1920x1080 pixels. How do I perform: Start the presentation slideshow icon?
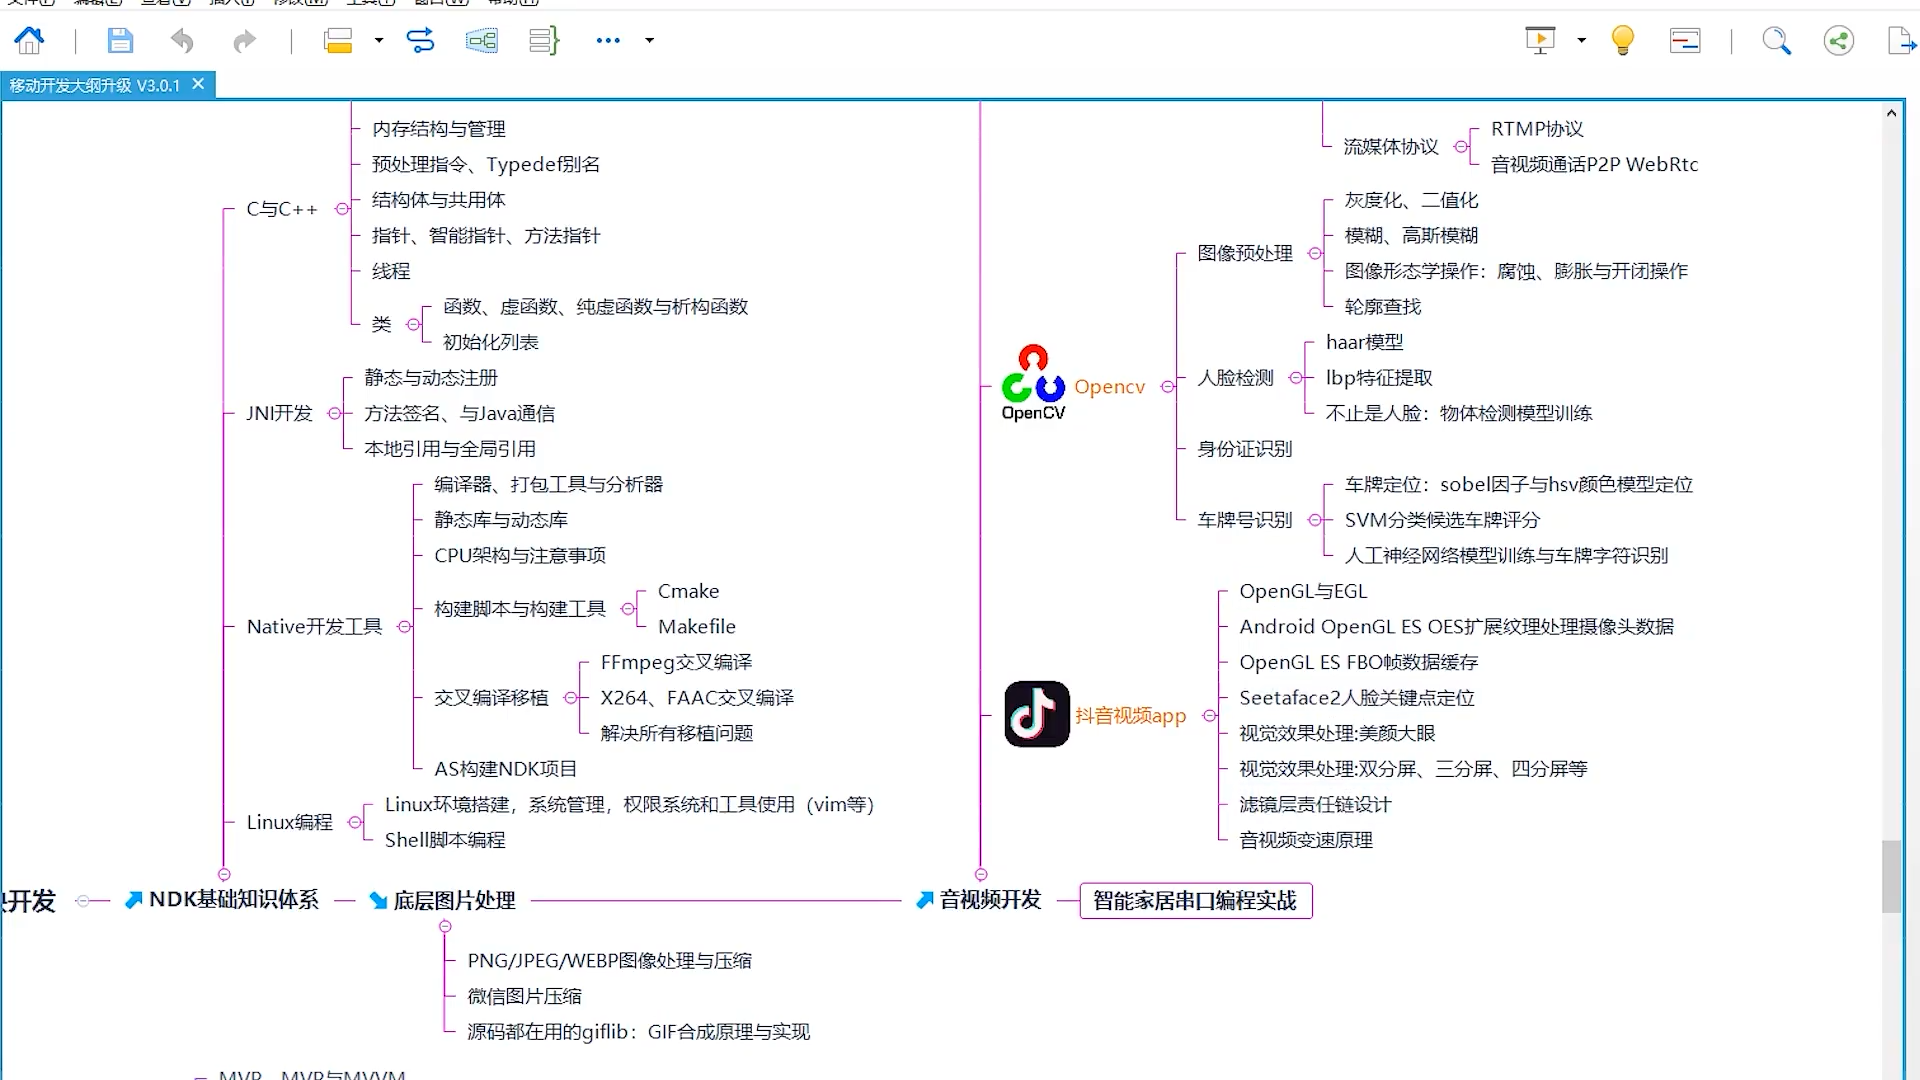coord(1540,40)
